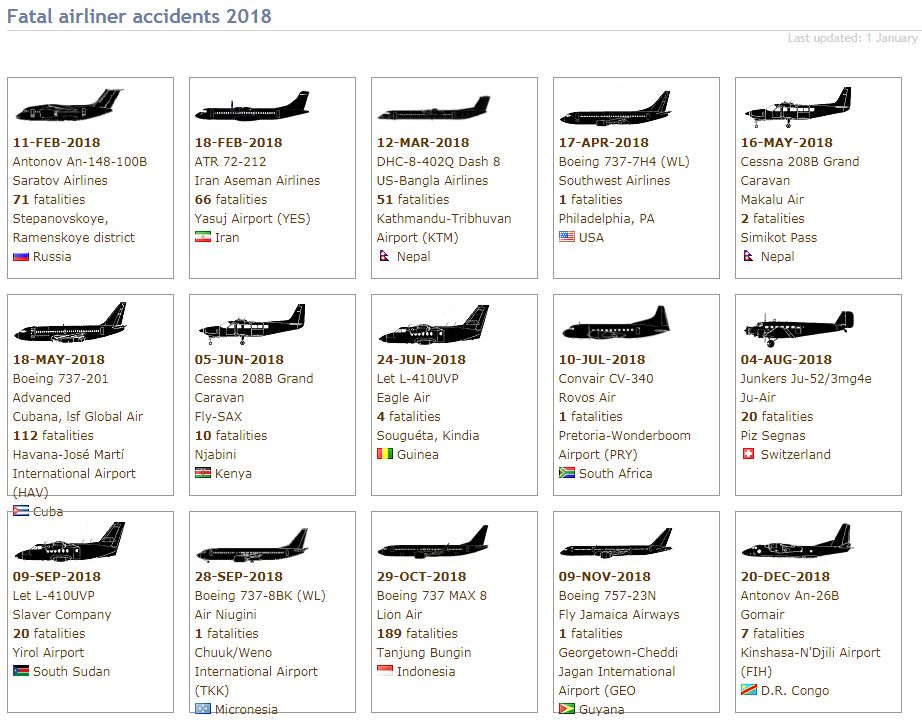Viewport: 922px width, 728px height.
Task: Click the Junkers Ju-52 silhouette
Action: point(798,328)
